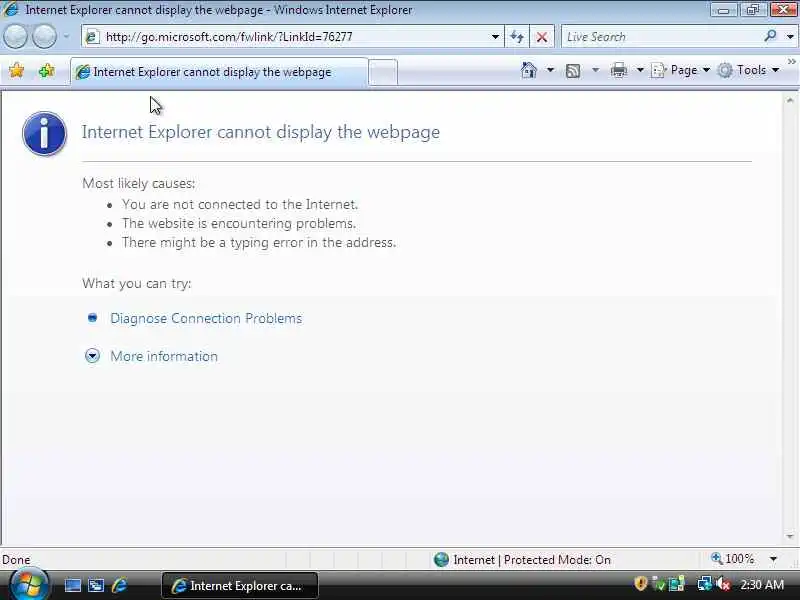Click the tray icon left of the network icon
Viewport: 800px width, 600px height.
(x=677, y=584)
